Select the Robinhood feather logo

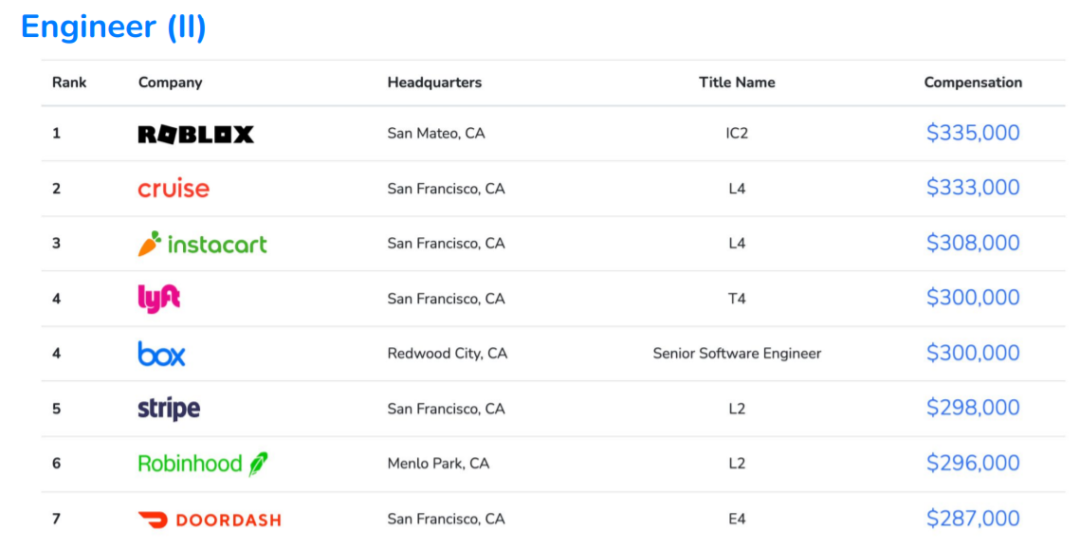(203, 463)
